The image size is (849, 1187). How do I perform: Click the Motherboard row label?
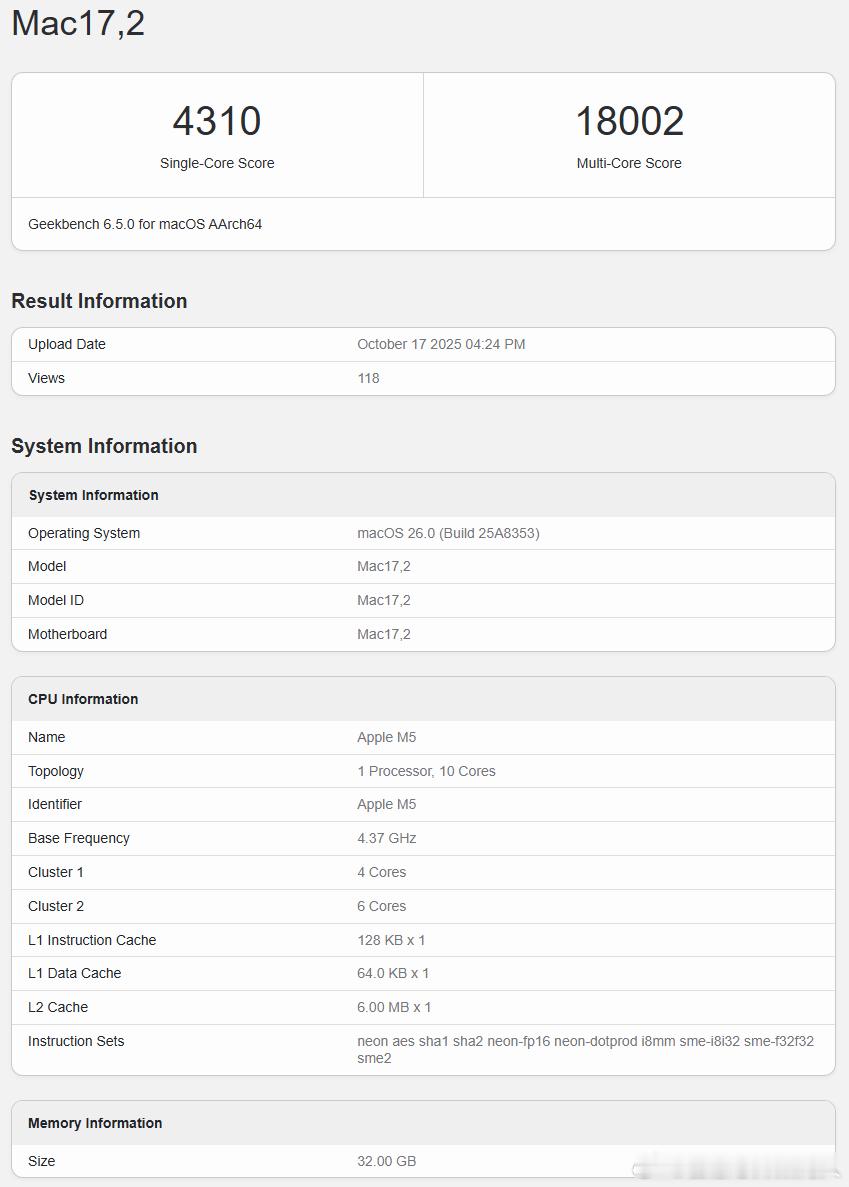click(x=67, y=634)
